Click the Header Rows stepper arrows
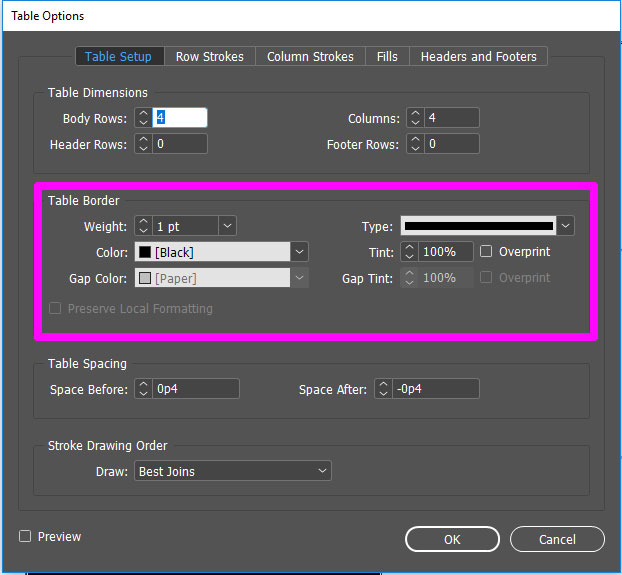 [143, 144]
